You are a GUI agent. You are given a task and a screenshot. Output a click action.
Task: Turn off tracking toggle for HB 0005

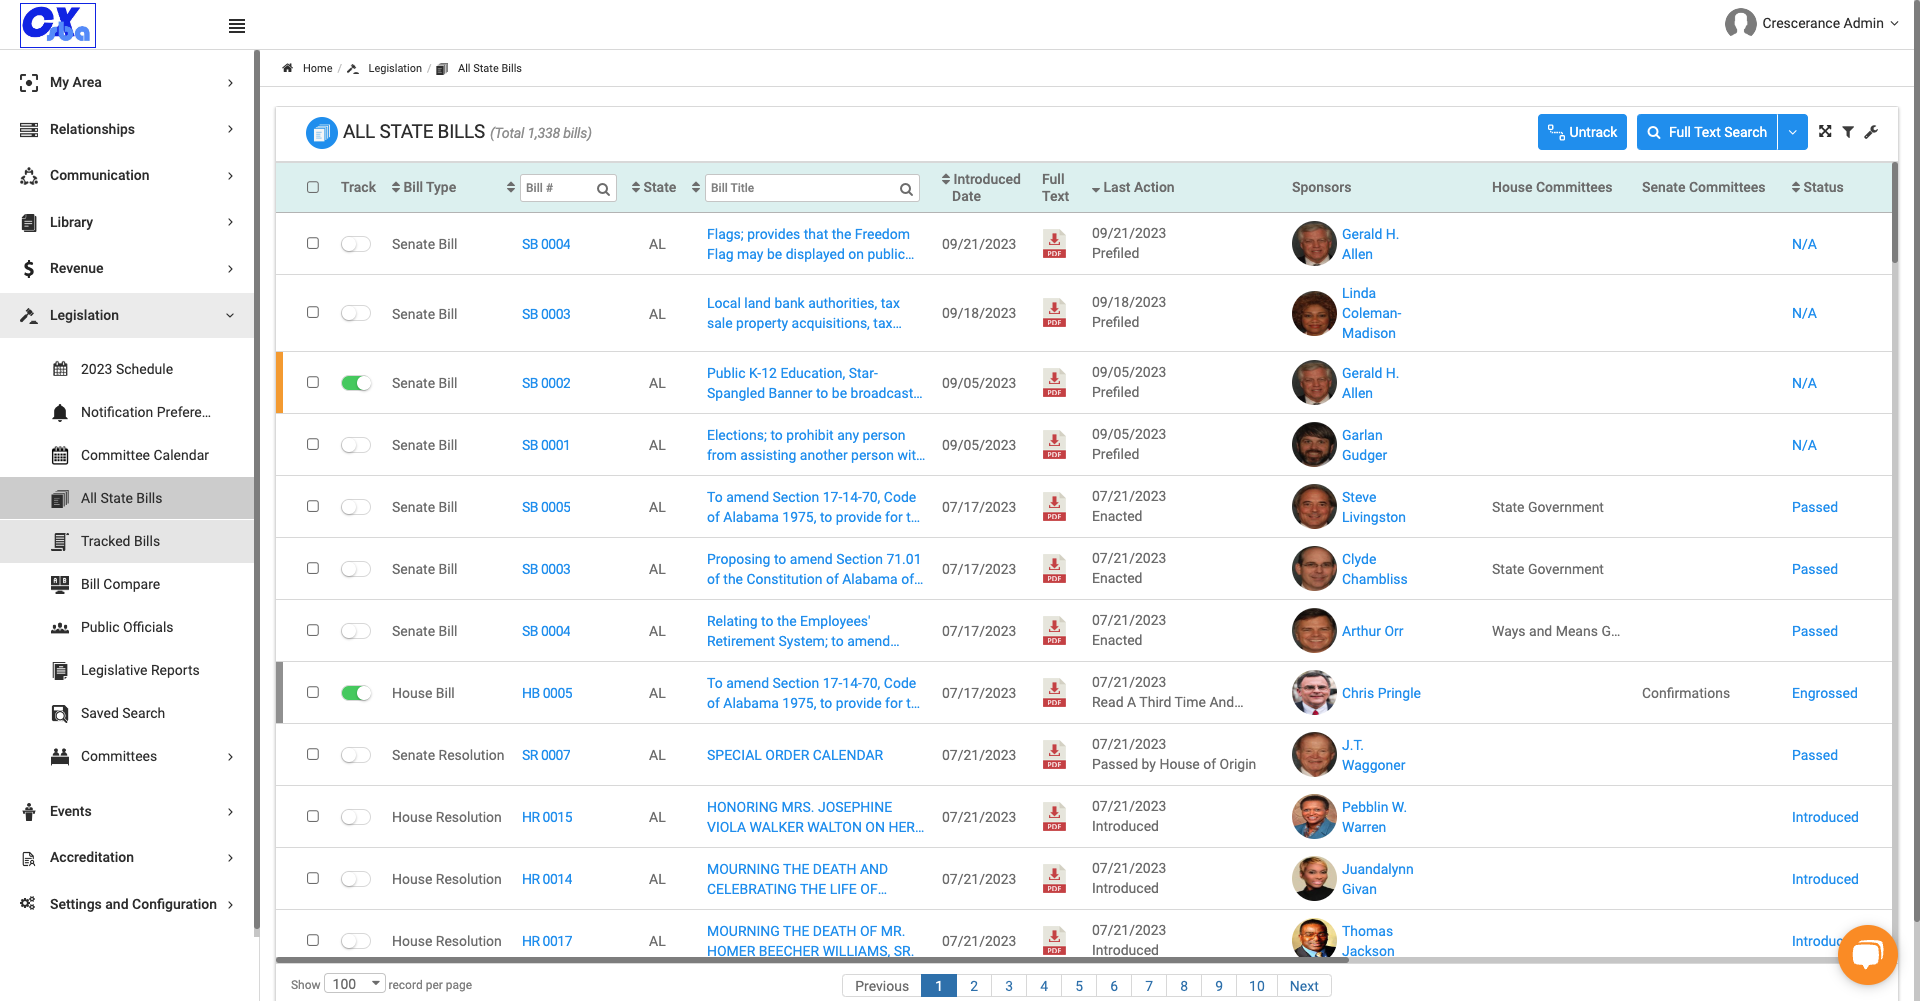pos(356,693)
